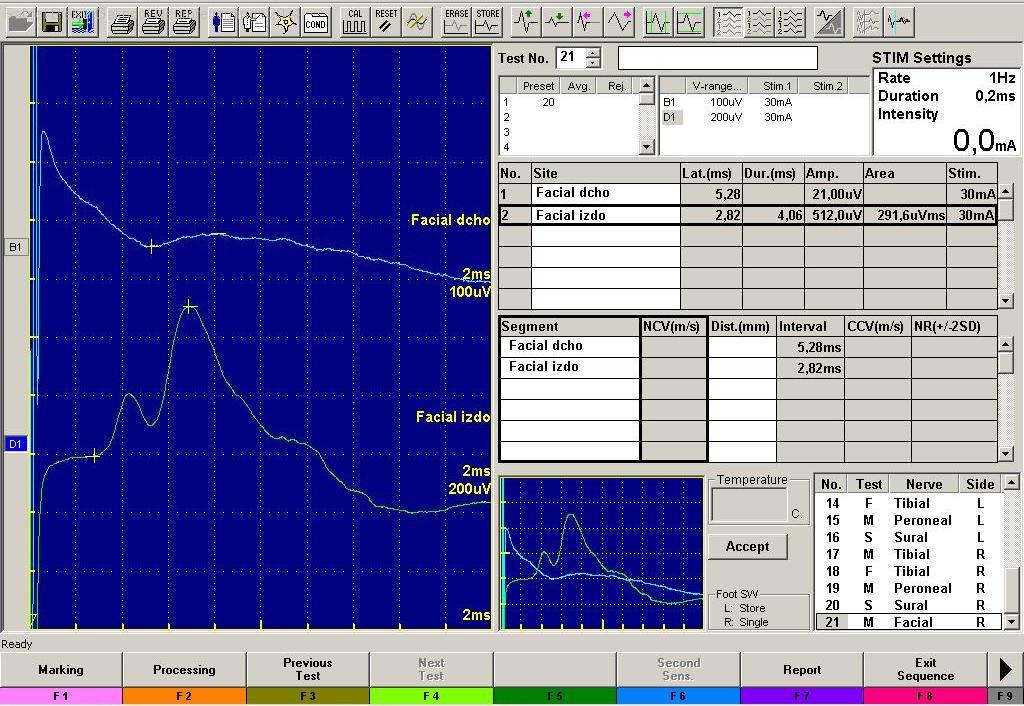Click the REV print icon
1024x706 pixels.
coord(153,21)
